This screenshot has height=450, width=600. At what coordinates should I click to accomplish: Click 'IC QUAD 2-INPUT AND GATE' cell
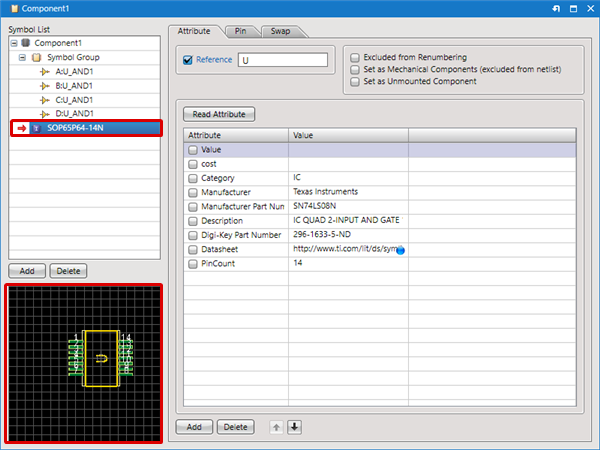click(x=348, y=220)
